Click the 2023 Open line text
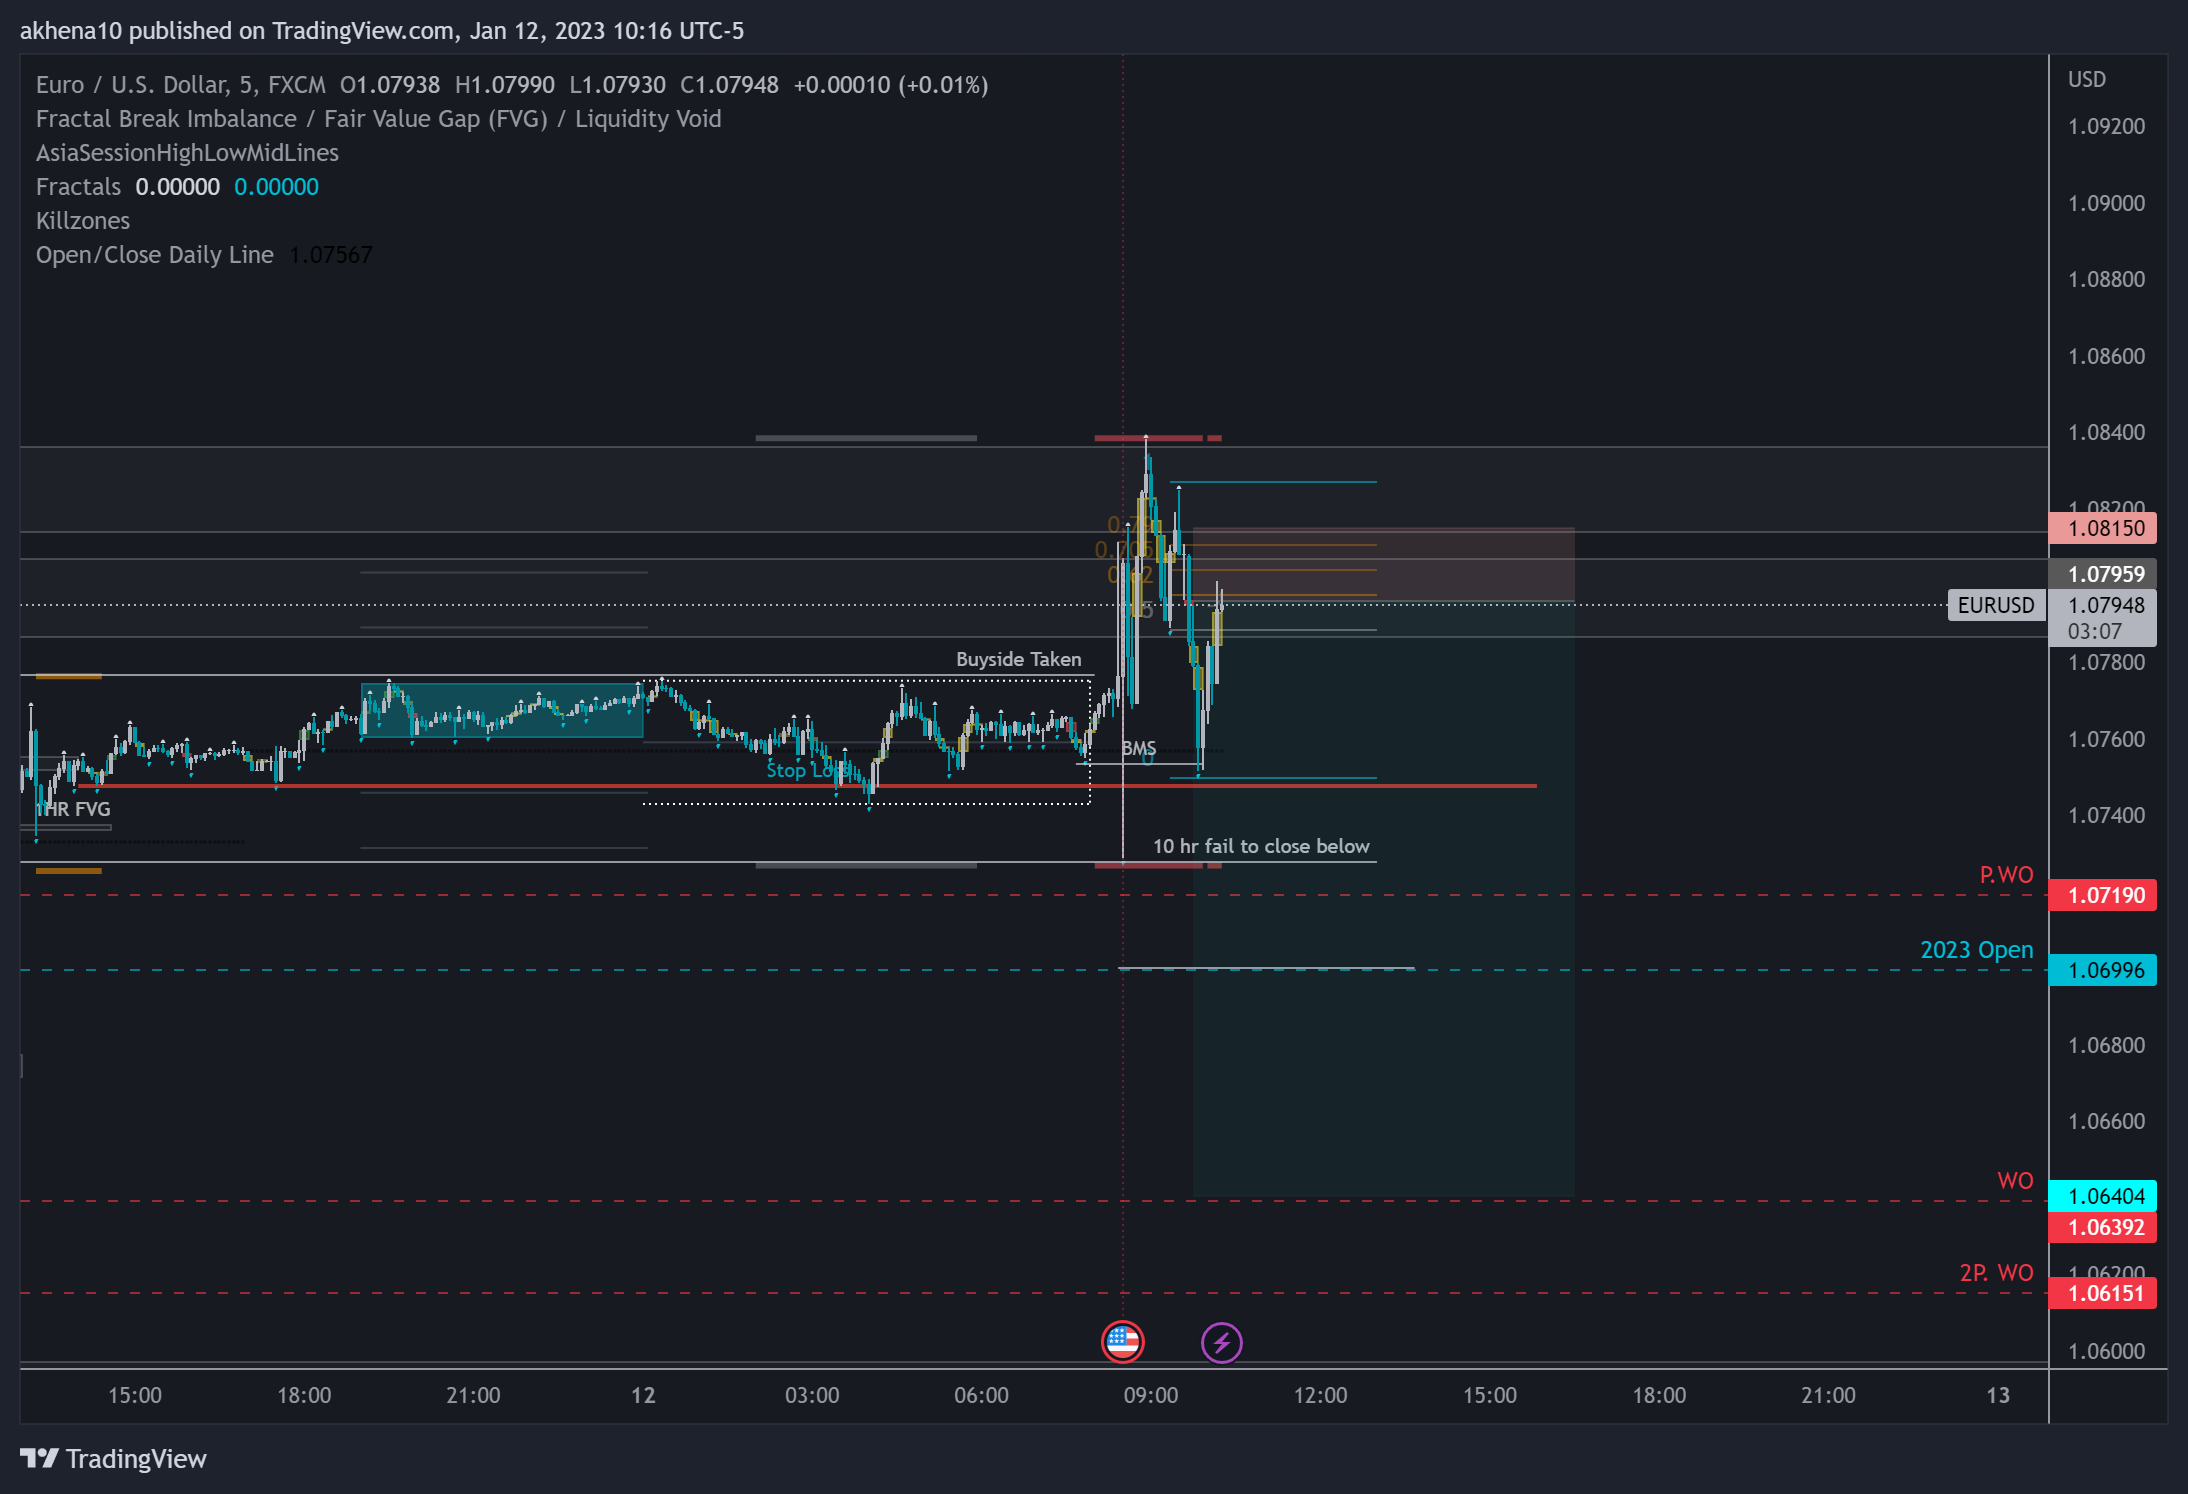The height and width of the screenshot is (1494, 2188). (x=1976, y=950)
